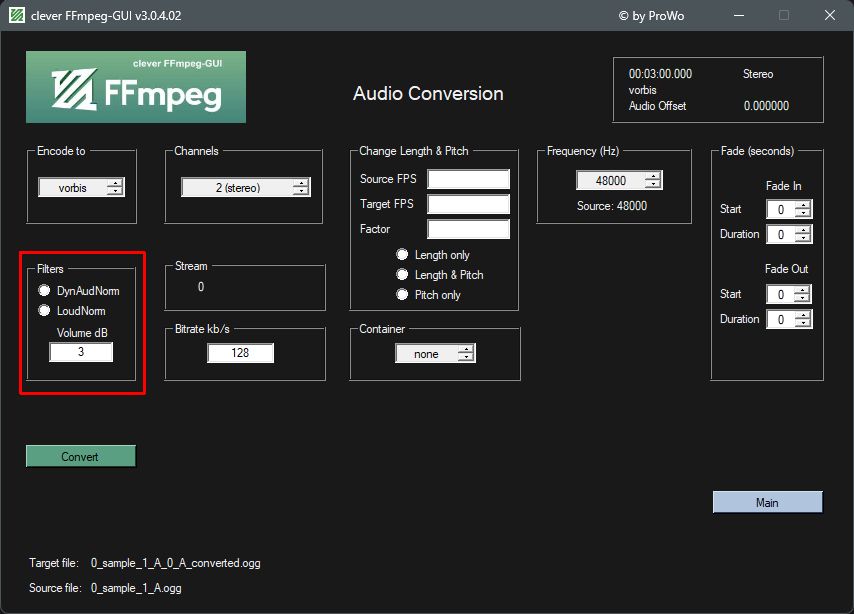Click into the Target FPS field
The width and height of the screenshot is (854, 614).
pos(468,204)
